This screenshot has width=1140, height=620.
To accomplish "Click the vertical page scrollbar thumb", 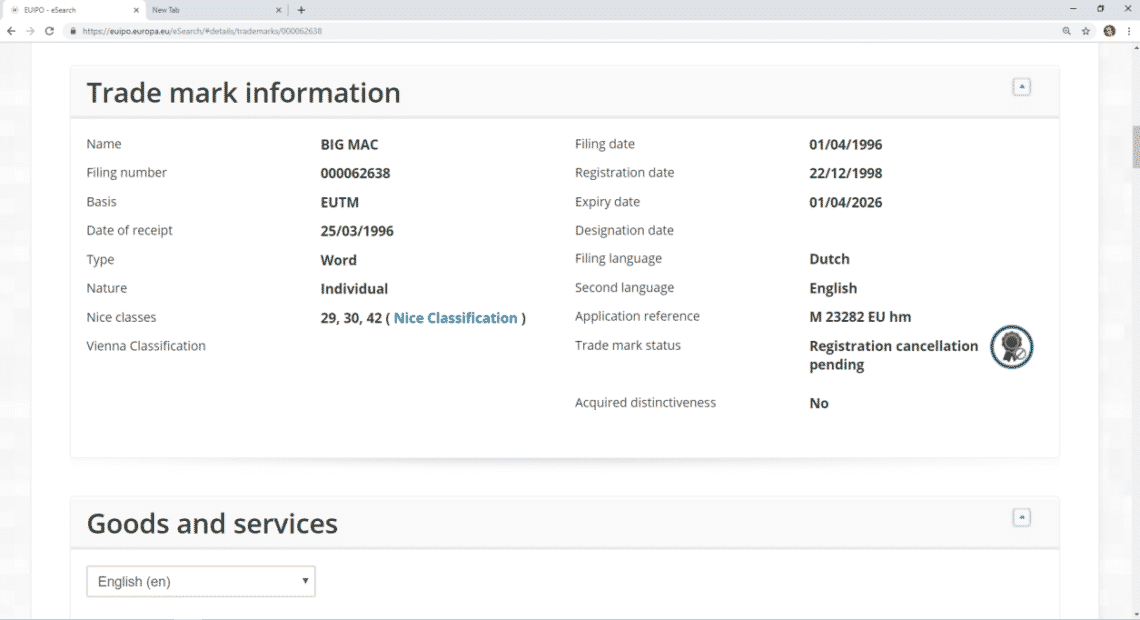I will pos(1134,147).
